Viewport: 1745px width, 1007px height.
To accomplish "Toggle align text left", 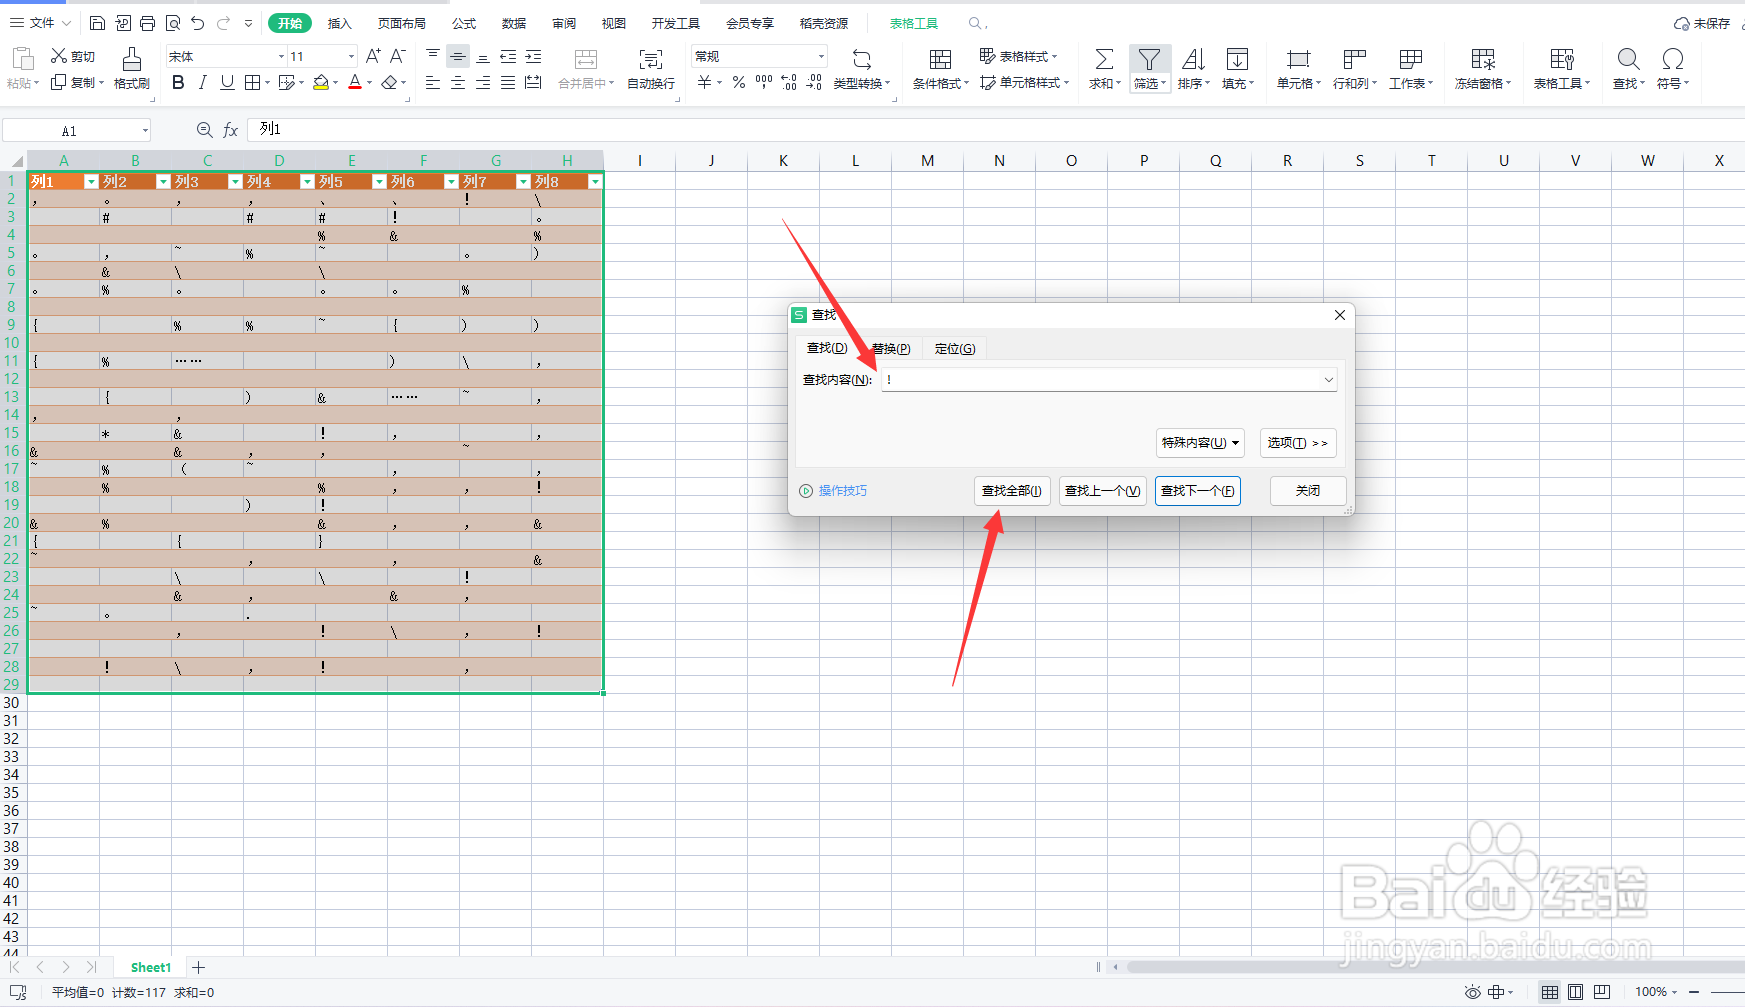I will [x=432, y=82].
